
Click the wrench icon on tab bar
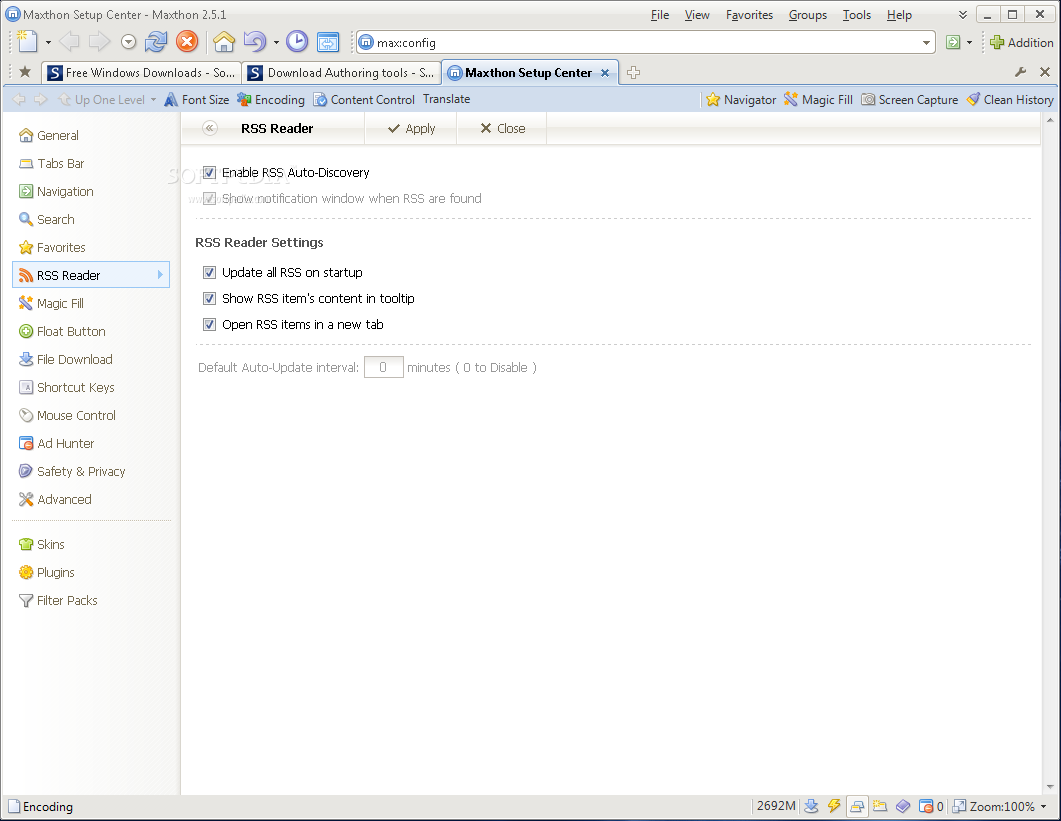tap(1020, 72)
